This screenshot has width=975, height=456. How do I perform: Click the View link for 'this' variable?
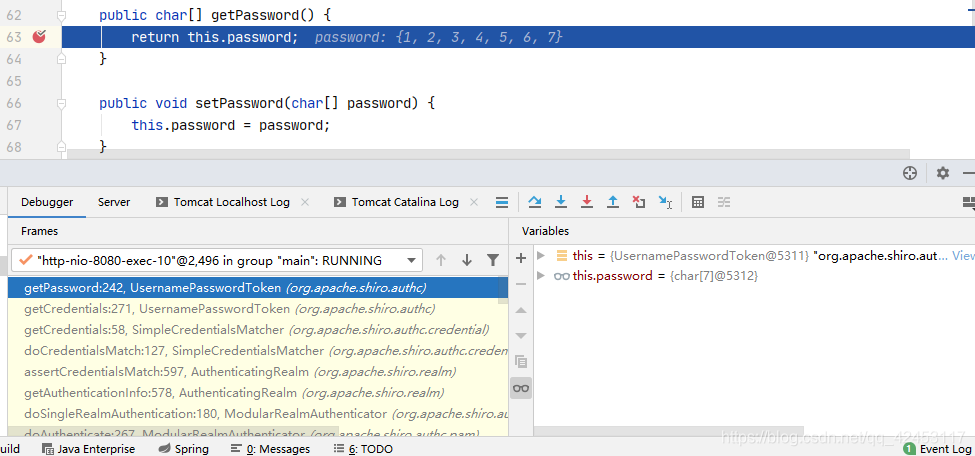[x=963, y=255]
